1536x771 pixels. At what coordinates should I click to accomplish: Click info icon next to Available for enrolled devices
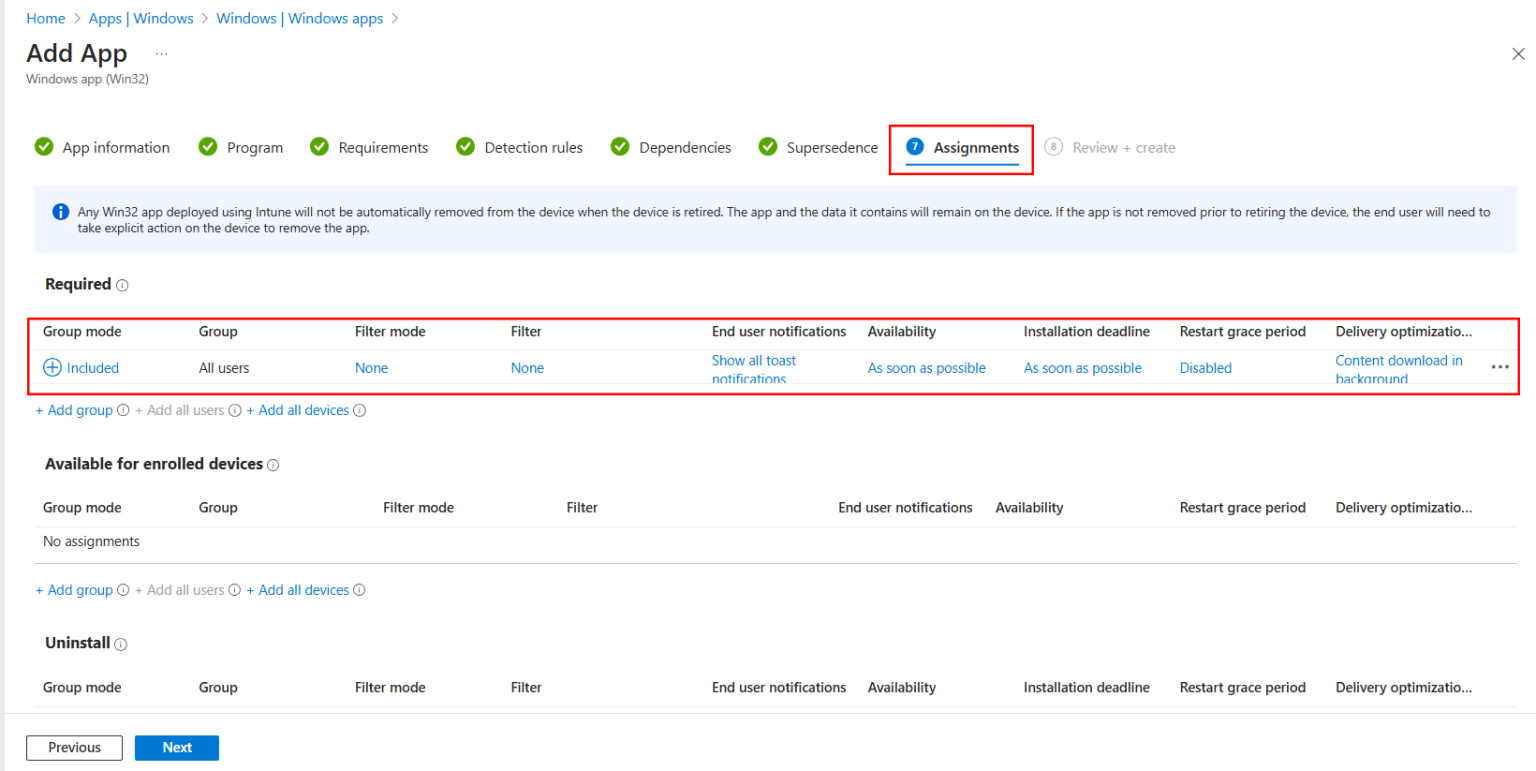point(272,464)
